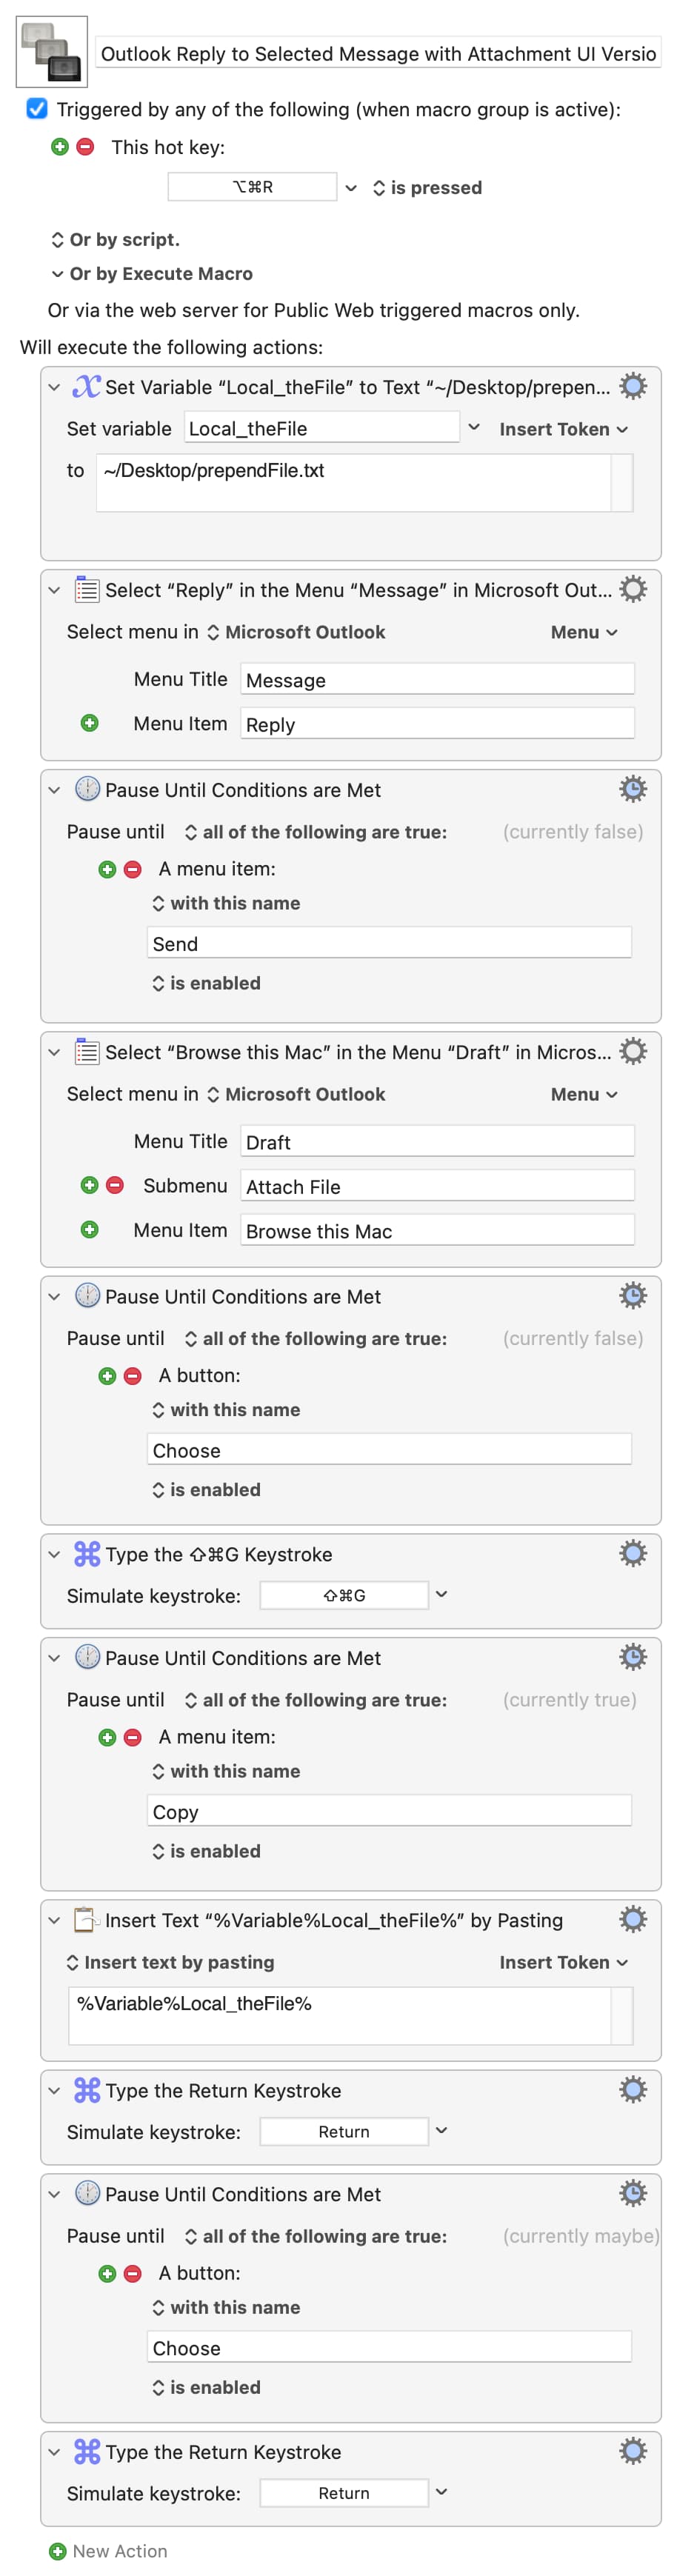Viewport: 677px width, 2576px height.
Task: Click New Action at the bottom
Action: tap(108, 2551)
